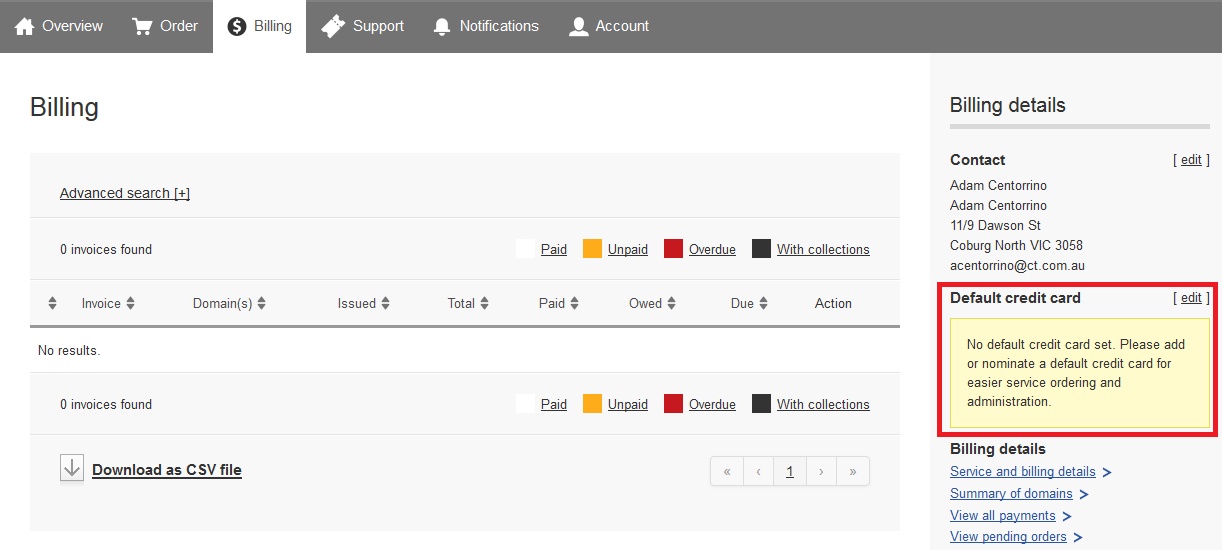1222x550 pixels.
Task: Filter by top Unpaid legend link
Action: (x=628, y=249)
